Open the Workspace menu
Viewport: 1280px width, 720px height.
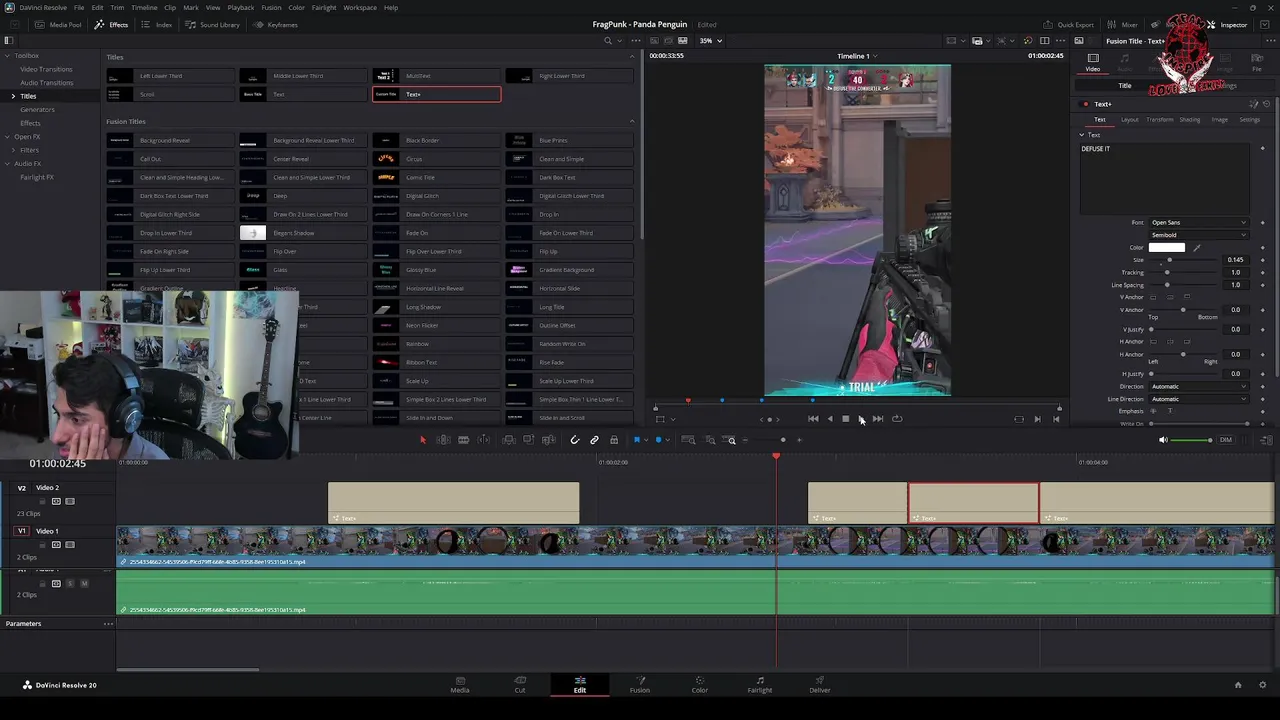pos(360,8)
